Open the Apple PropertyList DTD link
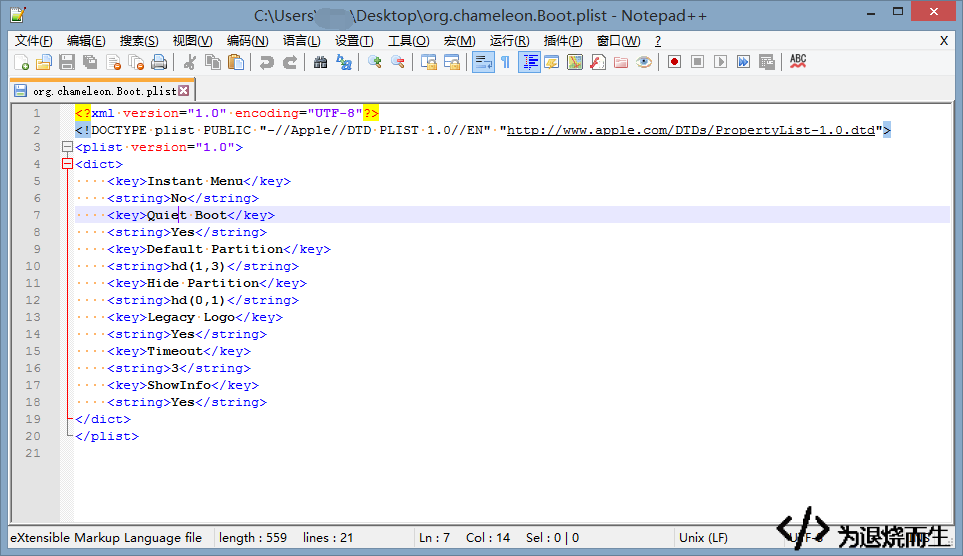Image resolution: width=963 pixels, height=556 pixels. click(691, 130)
